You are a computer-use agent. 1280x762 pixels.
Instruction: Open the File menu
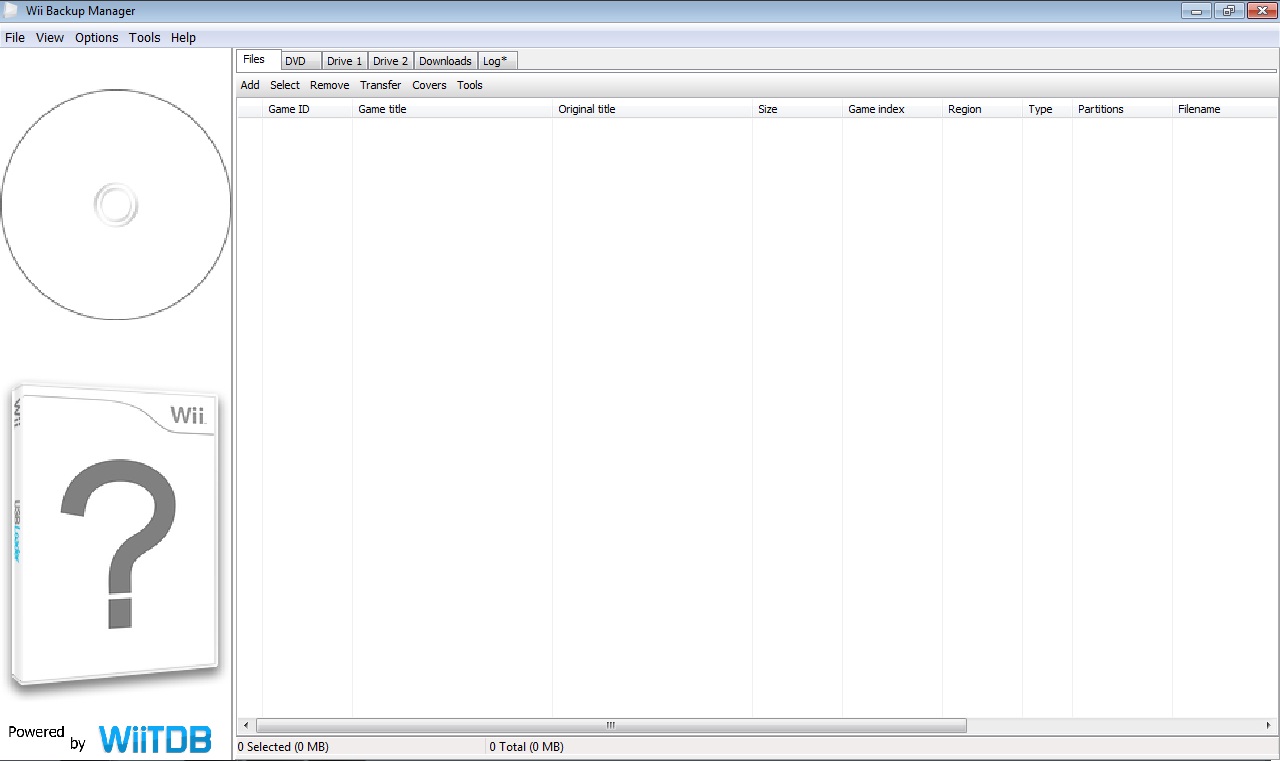(x=15, y=38)
